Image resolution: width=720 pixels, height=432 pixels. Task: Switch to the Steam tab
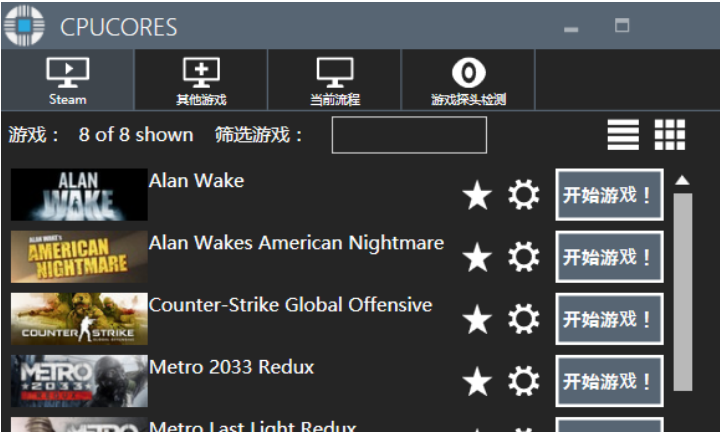[x=67, y=80]
